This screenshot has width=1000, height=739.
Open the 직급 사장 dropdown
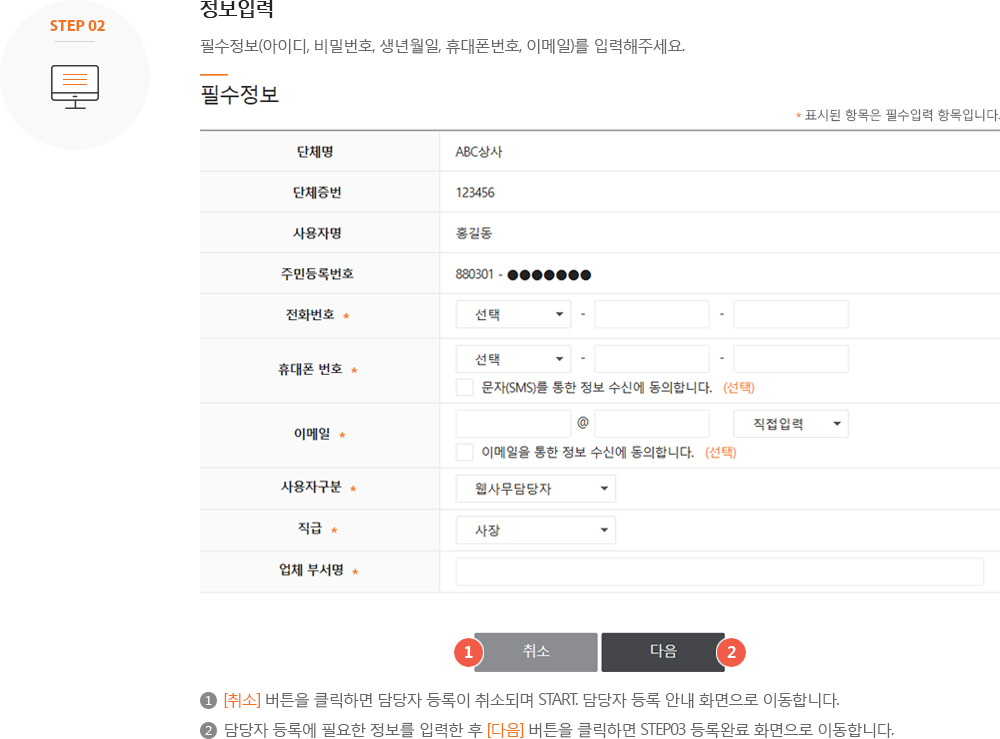point(535,529)
